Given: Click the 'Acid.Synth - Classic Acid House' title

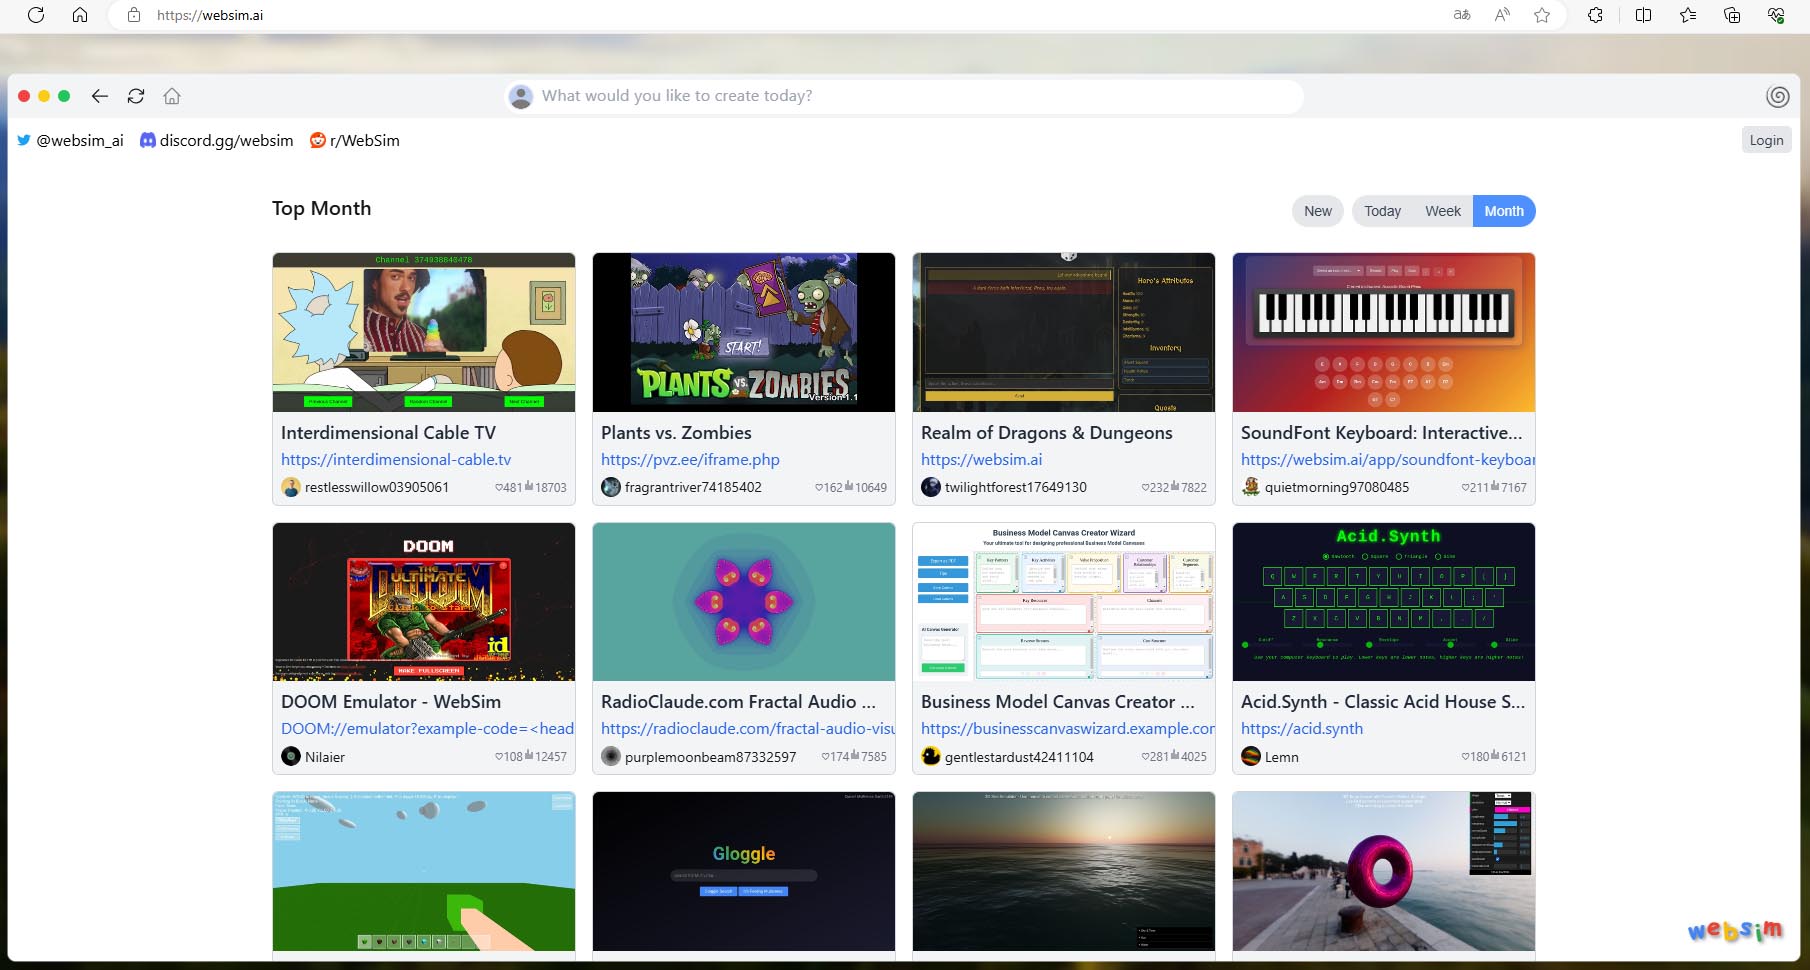Looking at the screenshot, I should point(1383,701).
